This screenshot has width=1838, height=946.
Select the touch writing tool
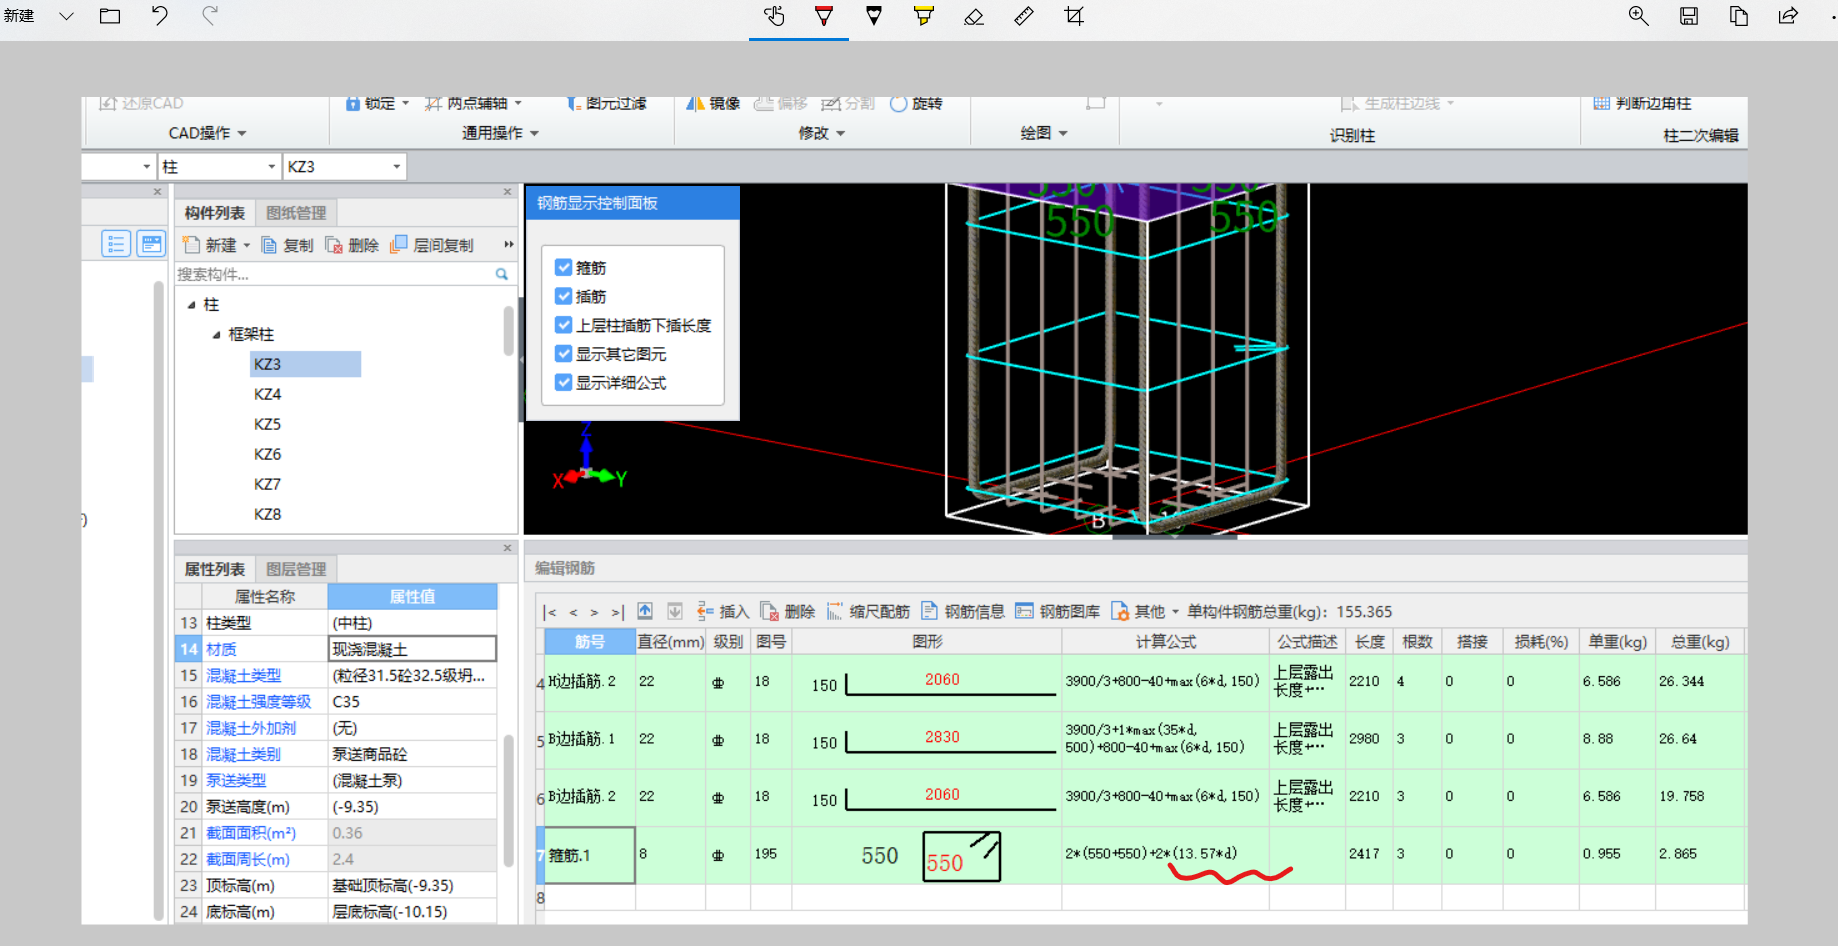click(774, 16)
